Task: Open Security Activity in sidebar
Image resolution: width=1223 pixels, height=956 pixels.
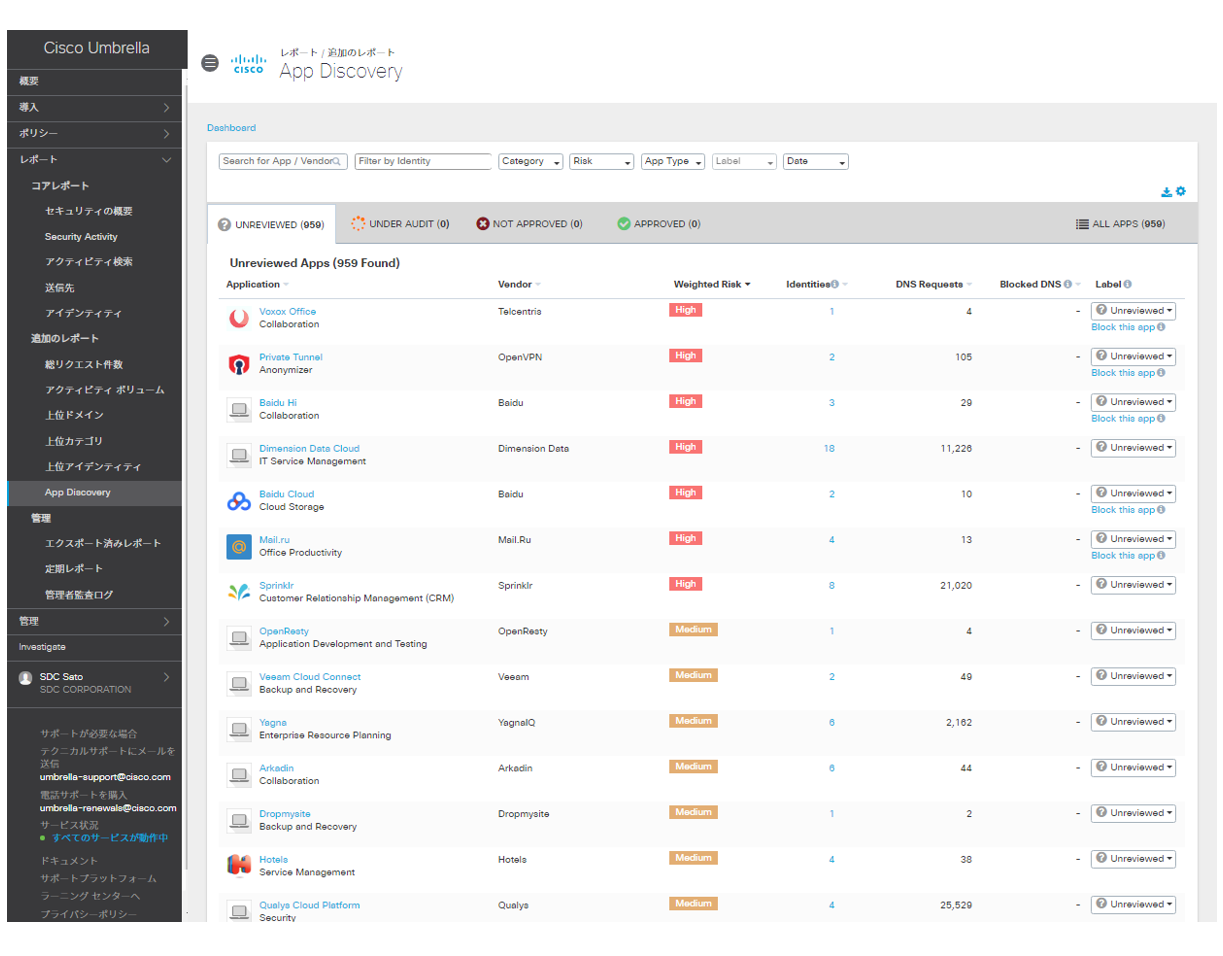Action: coord(81,237)
